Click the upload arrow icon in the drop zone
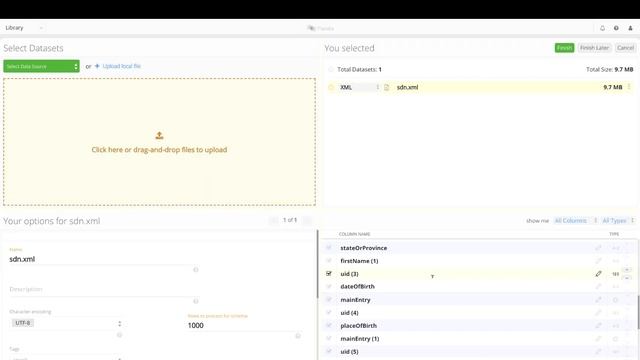This screenshot has width=640, height=360. pos(159,136)
